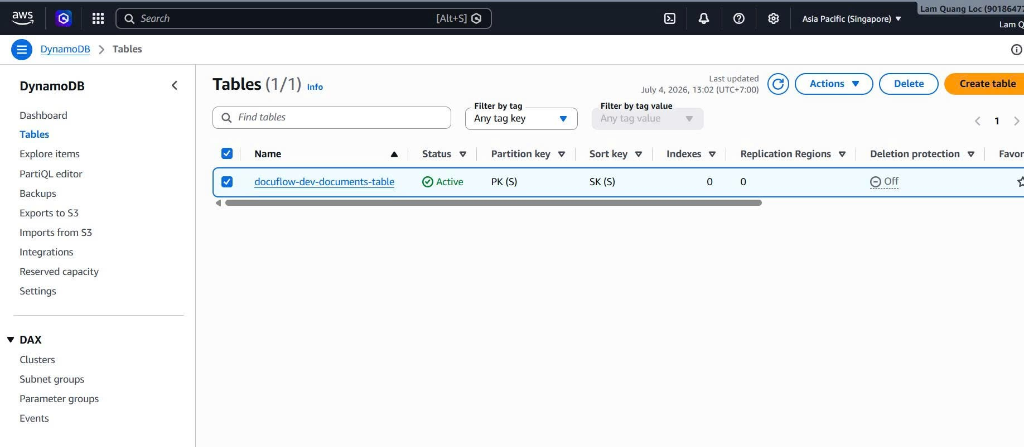Open DAX Events page
Viewport: 1024px width, 447px height.
[34, 419]
